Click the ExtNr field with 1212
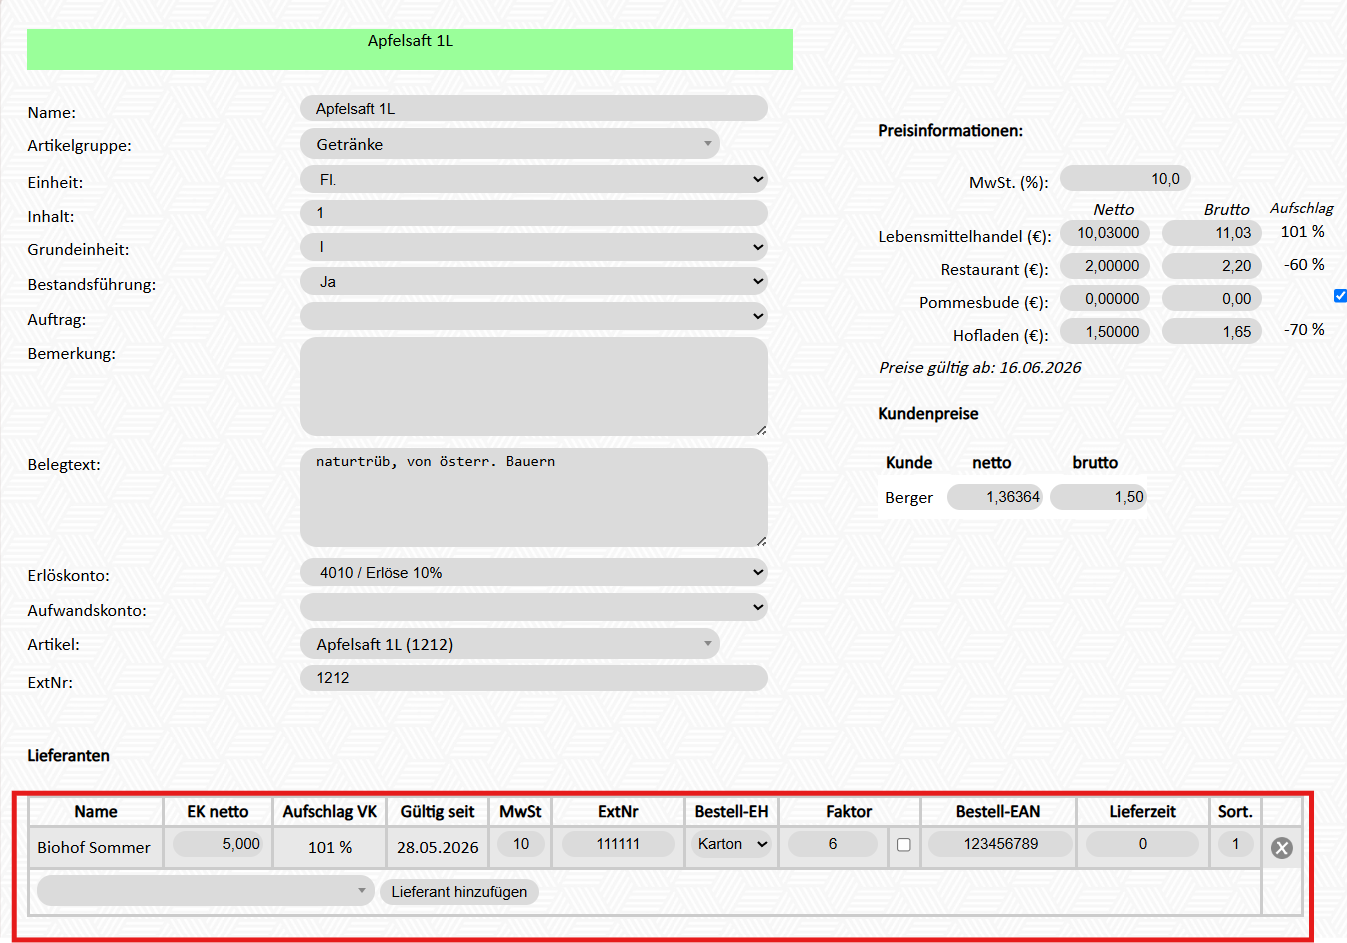 534,678
